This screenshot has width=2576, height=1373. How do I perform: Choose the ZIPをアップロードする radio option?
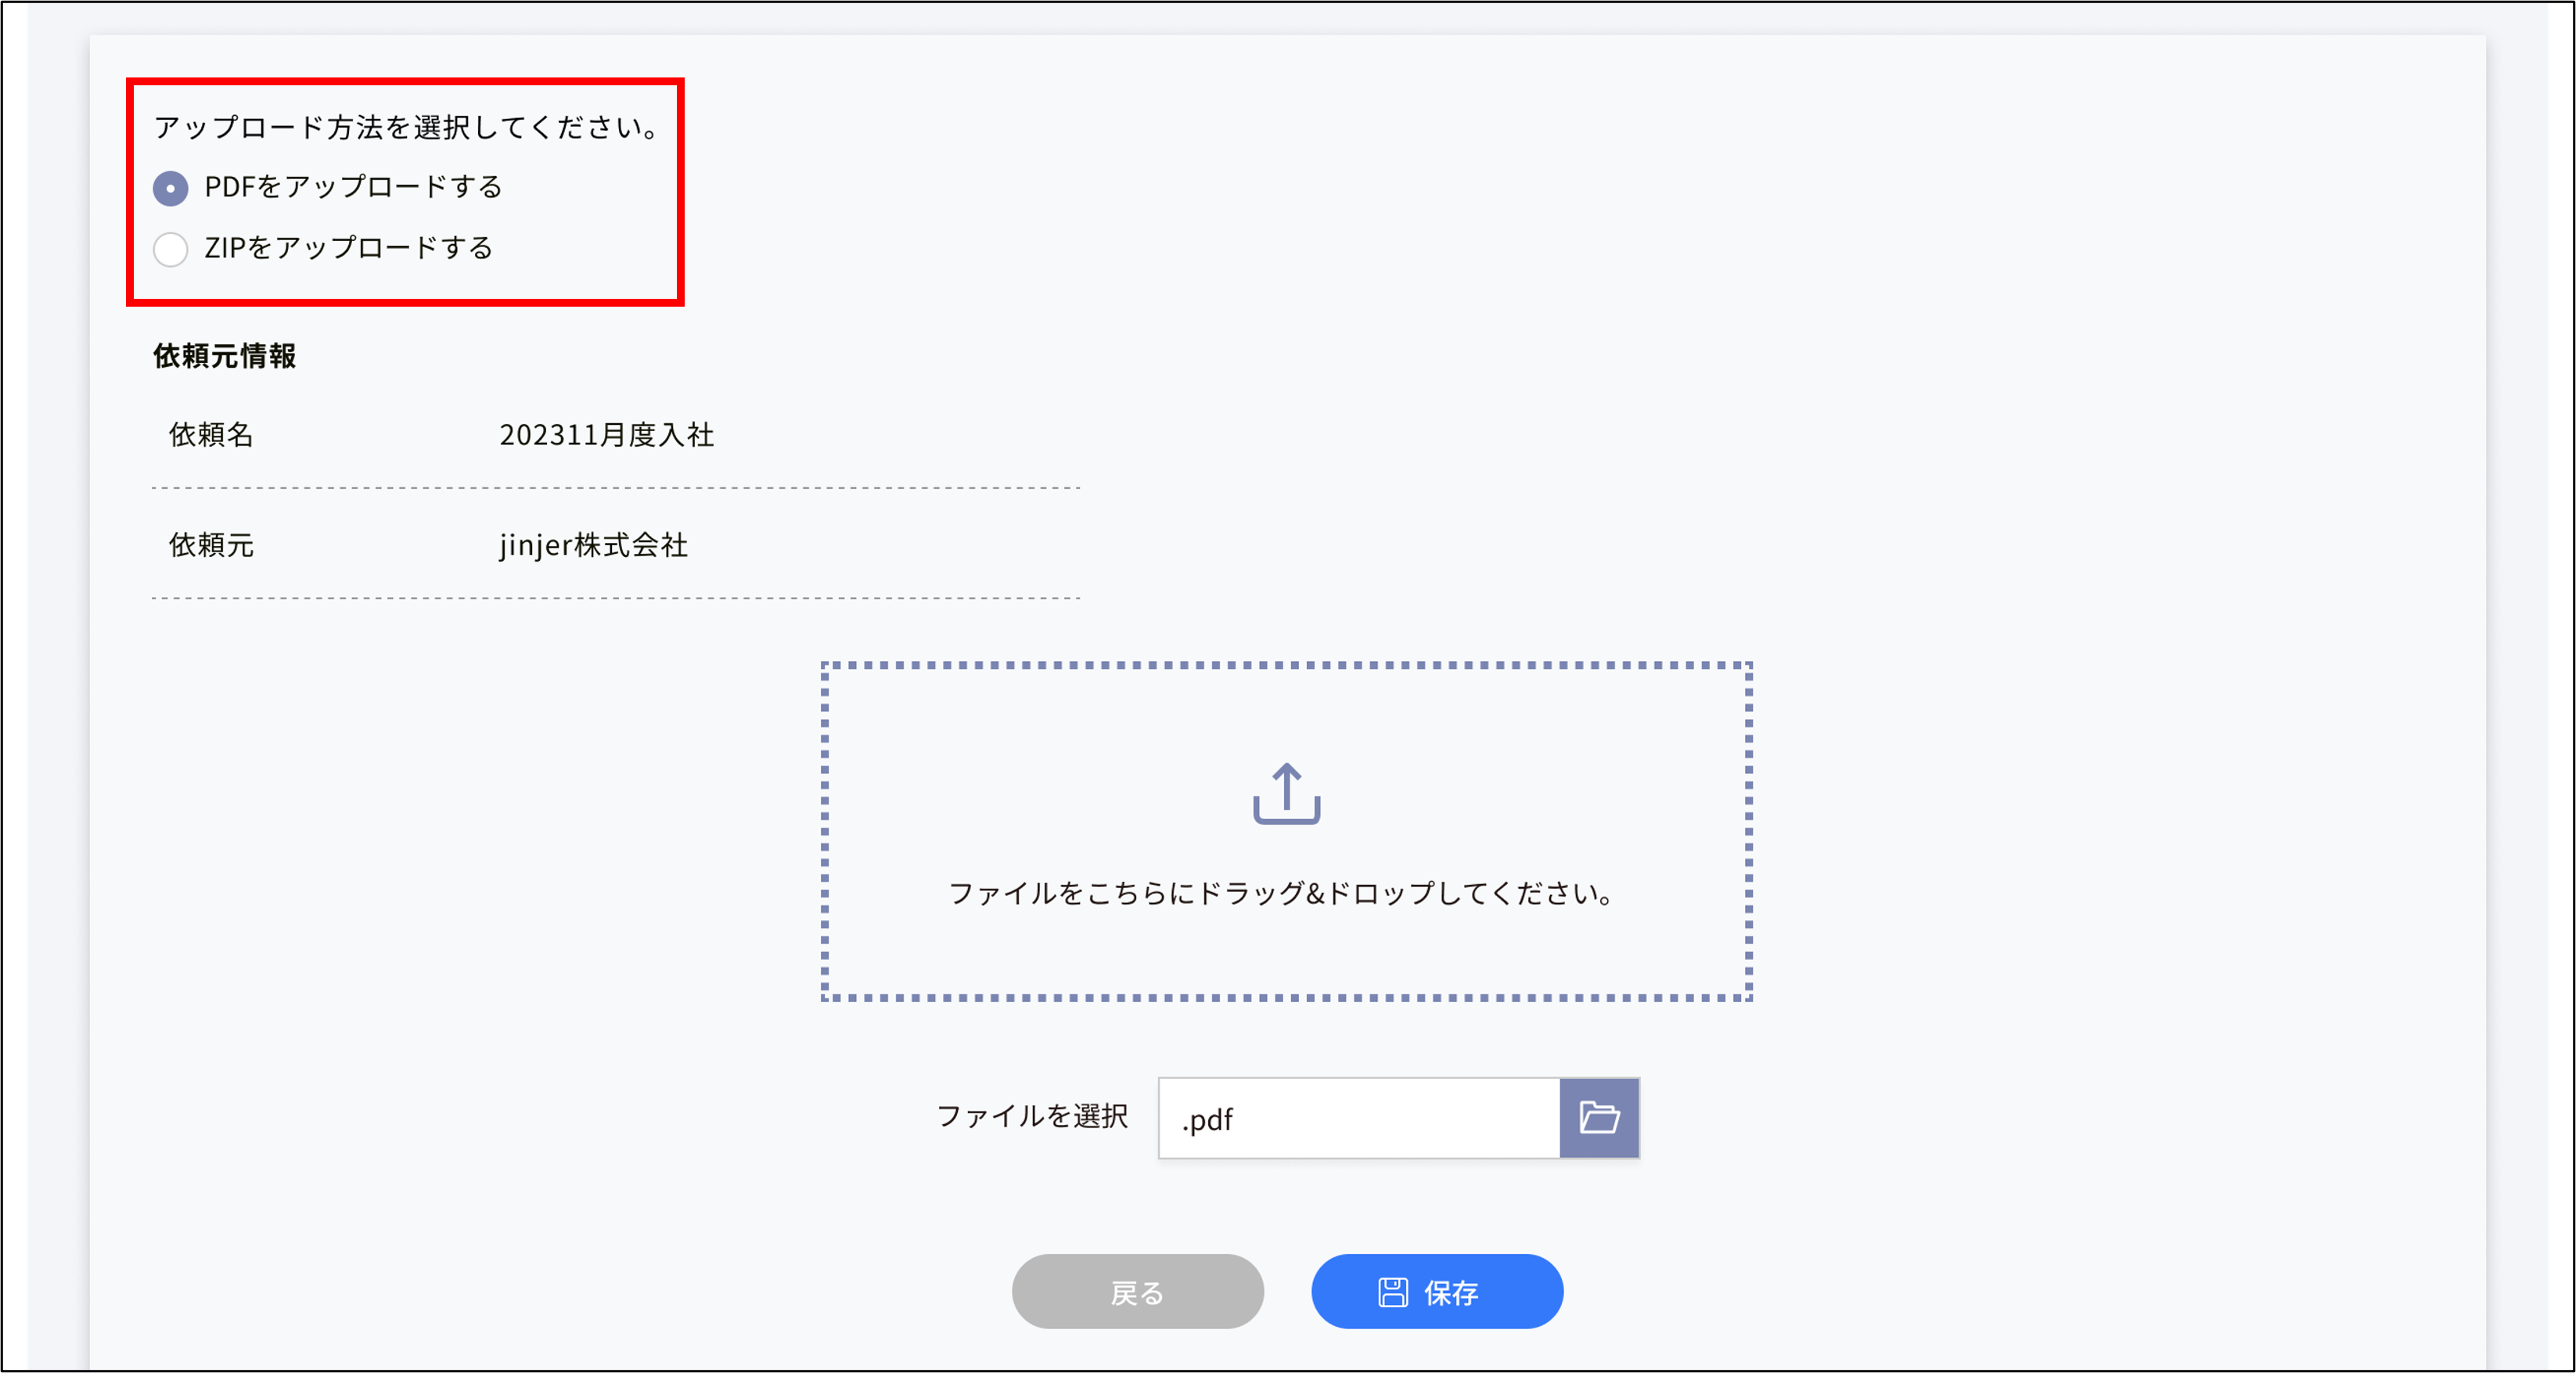point(171,249)
